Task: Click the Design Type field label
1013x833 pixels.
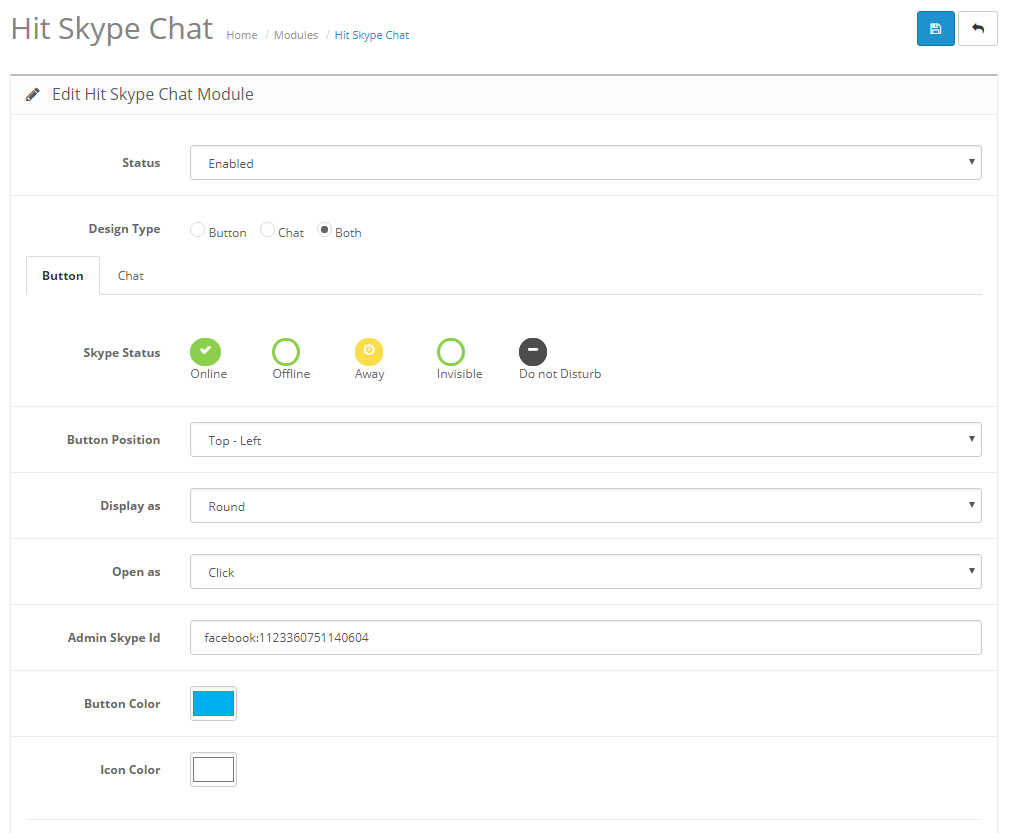Action: click(x=124, y=229)
